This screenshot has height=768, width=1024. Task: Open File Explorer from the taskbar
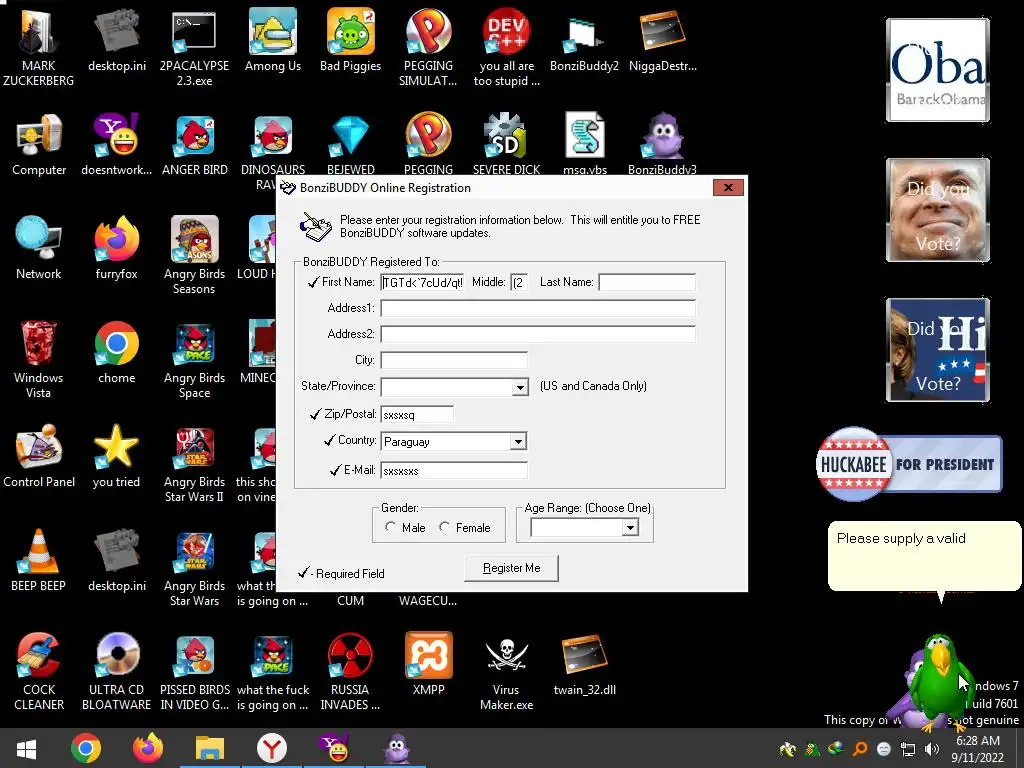click(210, 748)
